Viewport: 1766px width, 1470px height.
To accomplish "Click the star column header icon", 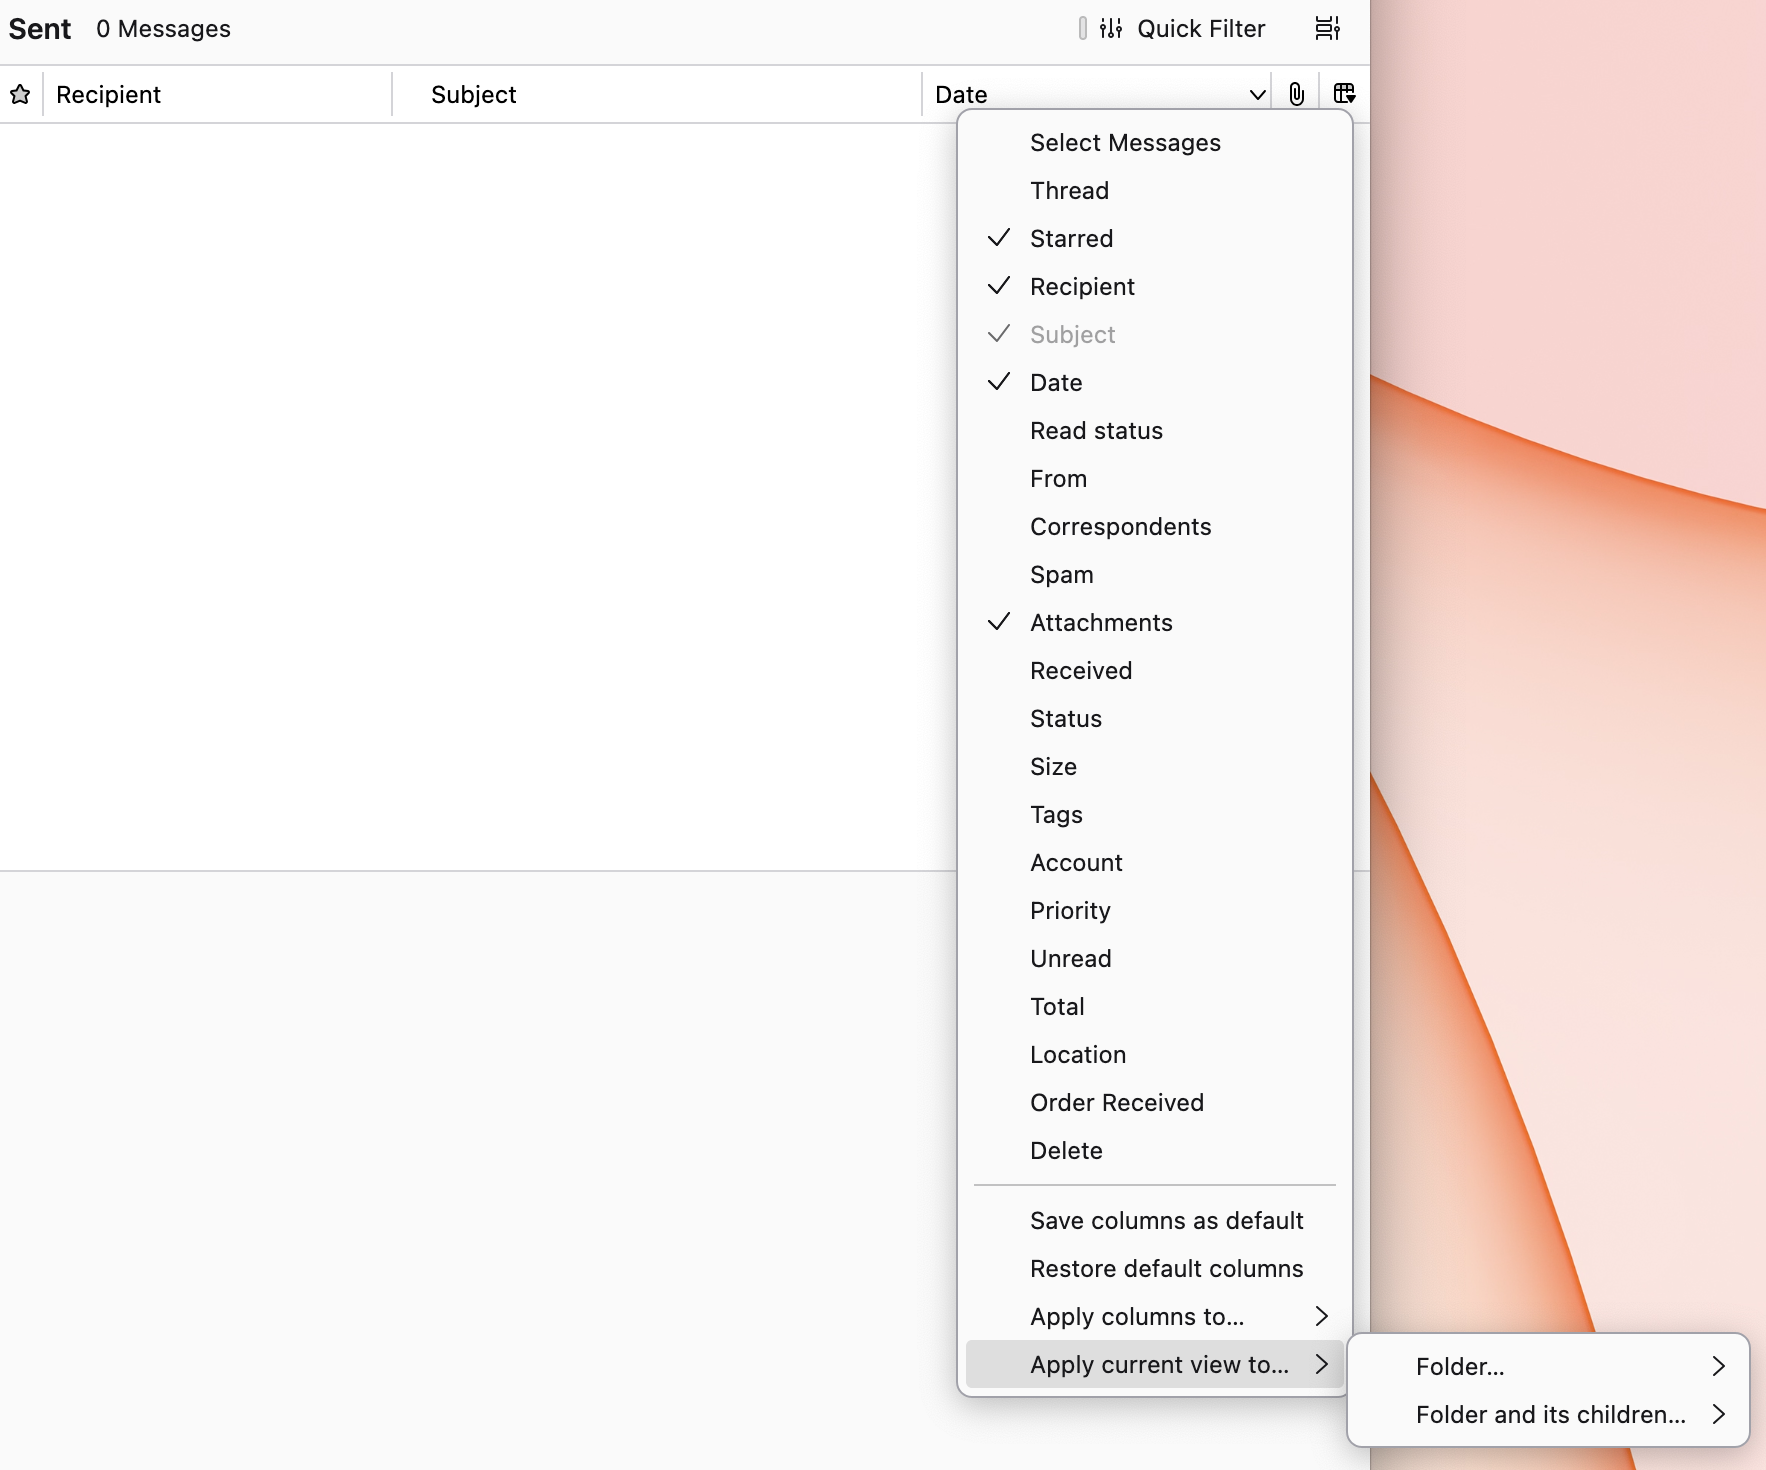I will pos(20,94).
